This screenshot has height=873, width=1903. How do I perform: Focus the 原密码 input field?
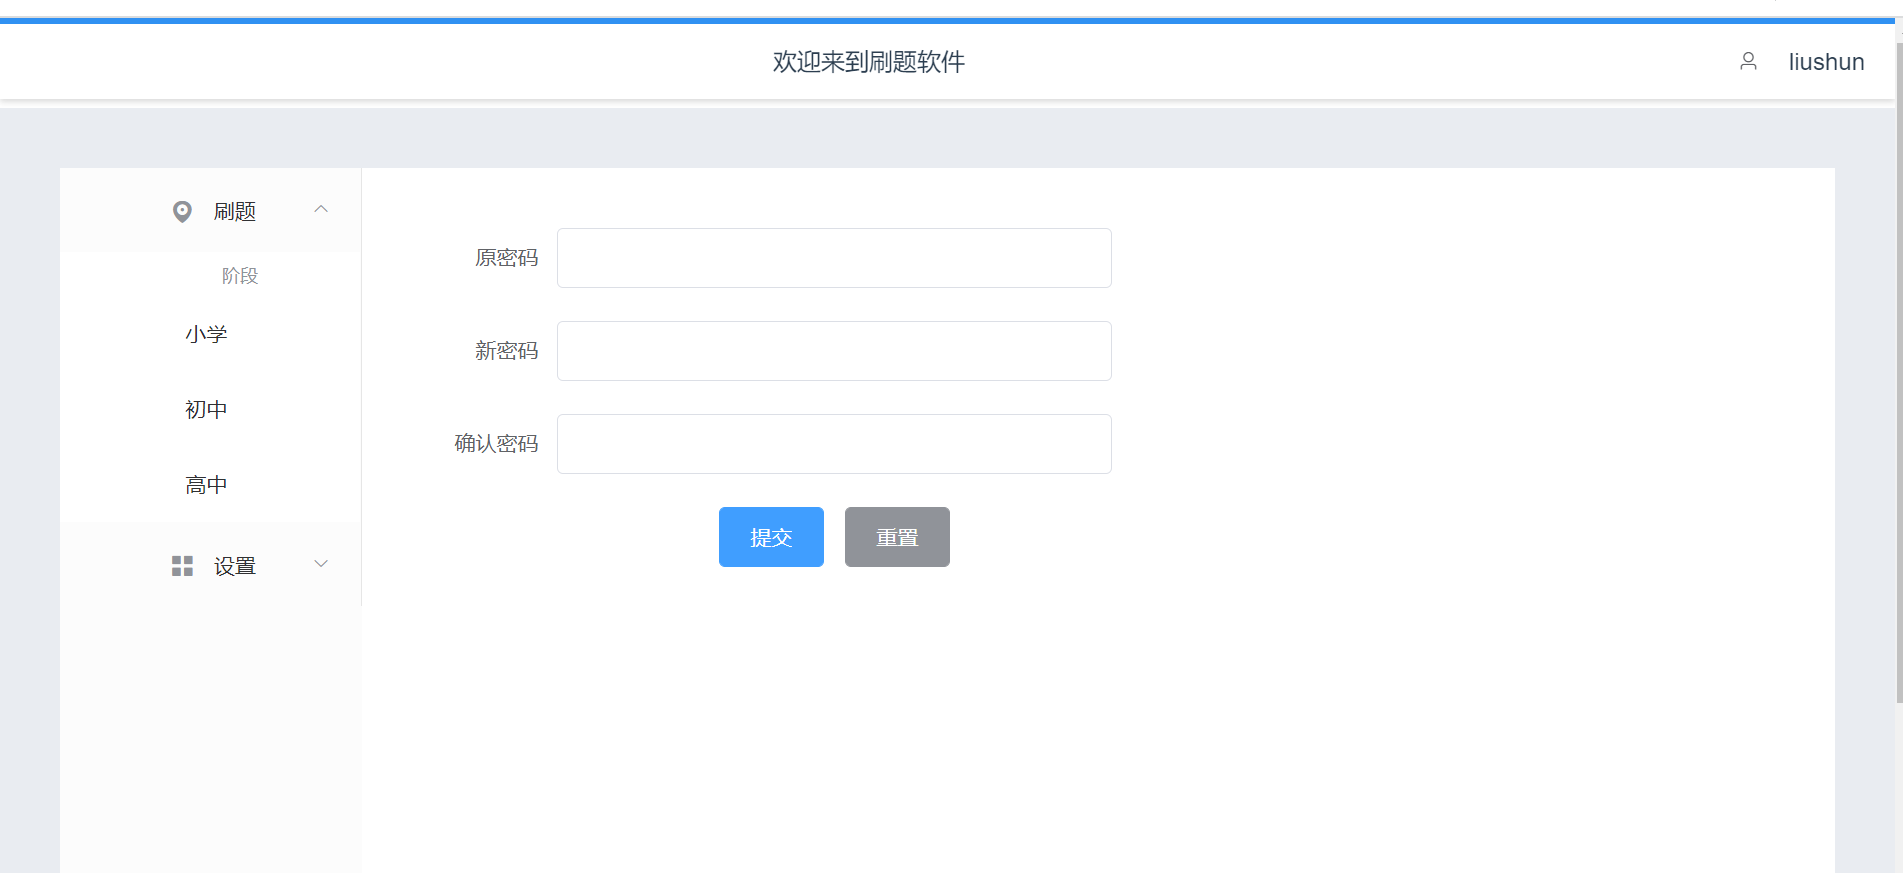click(x=834, y=258)
